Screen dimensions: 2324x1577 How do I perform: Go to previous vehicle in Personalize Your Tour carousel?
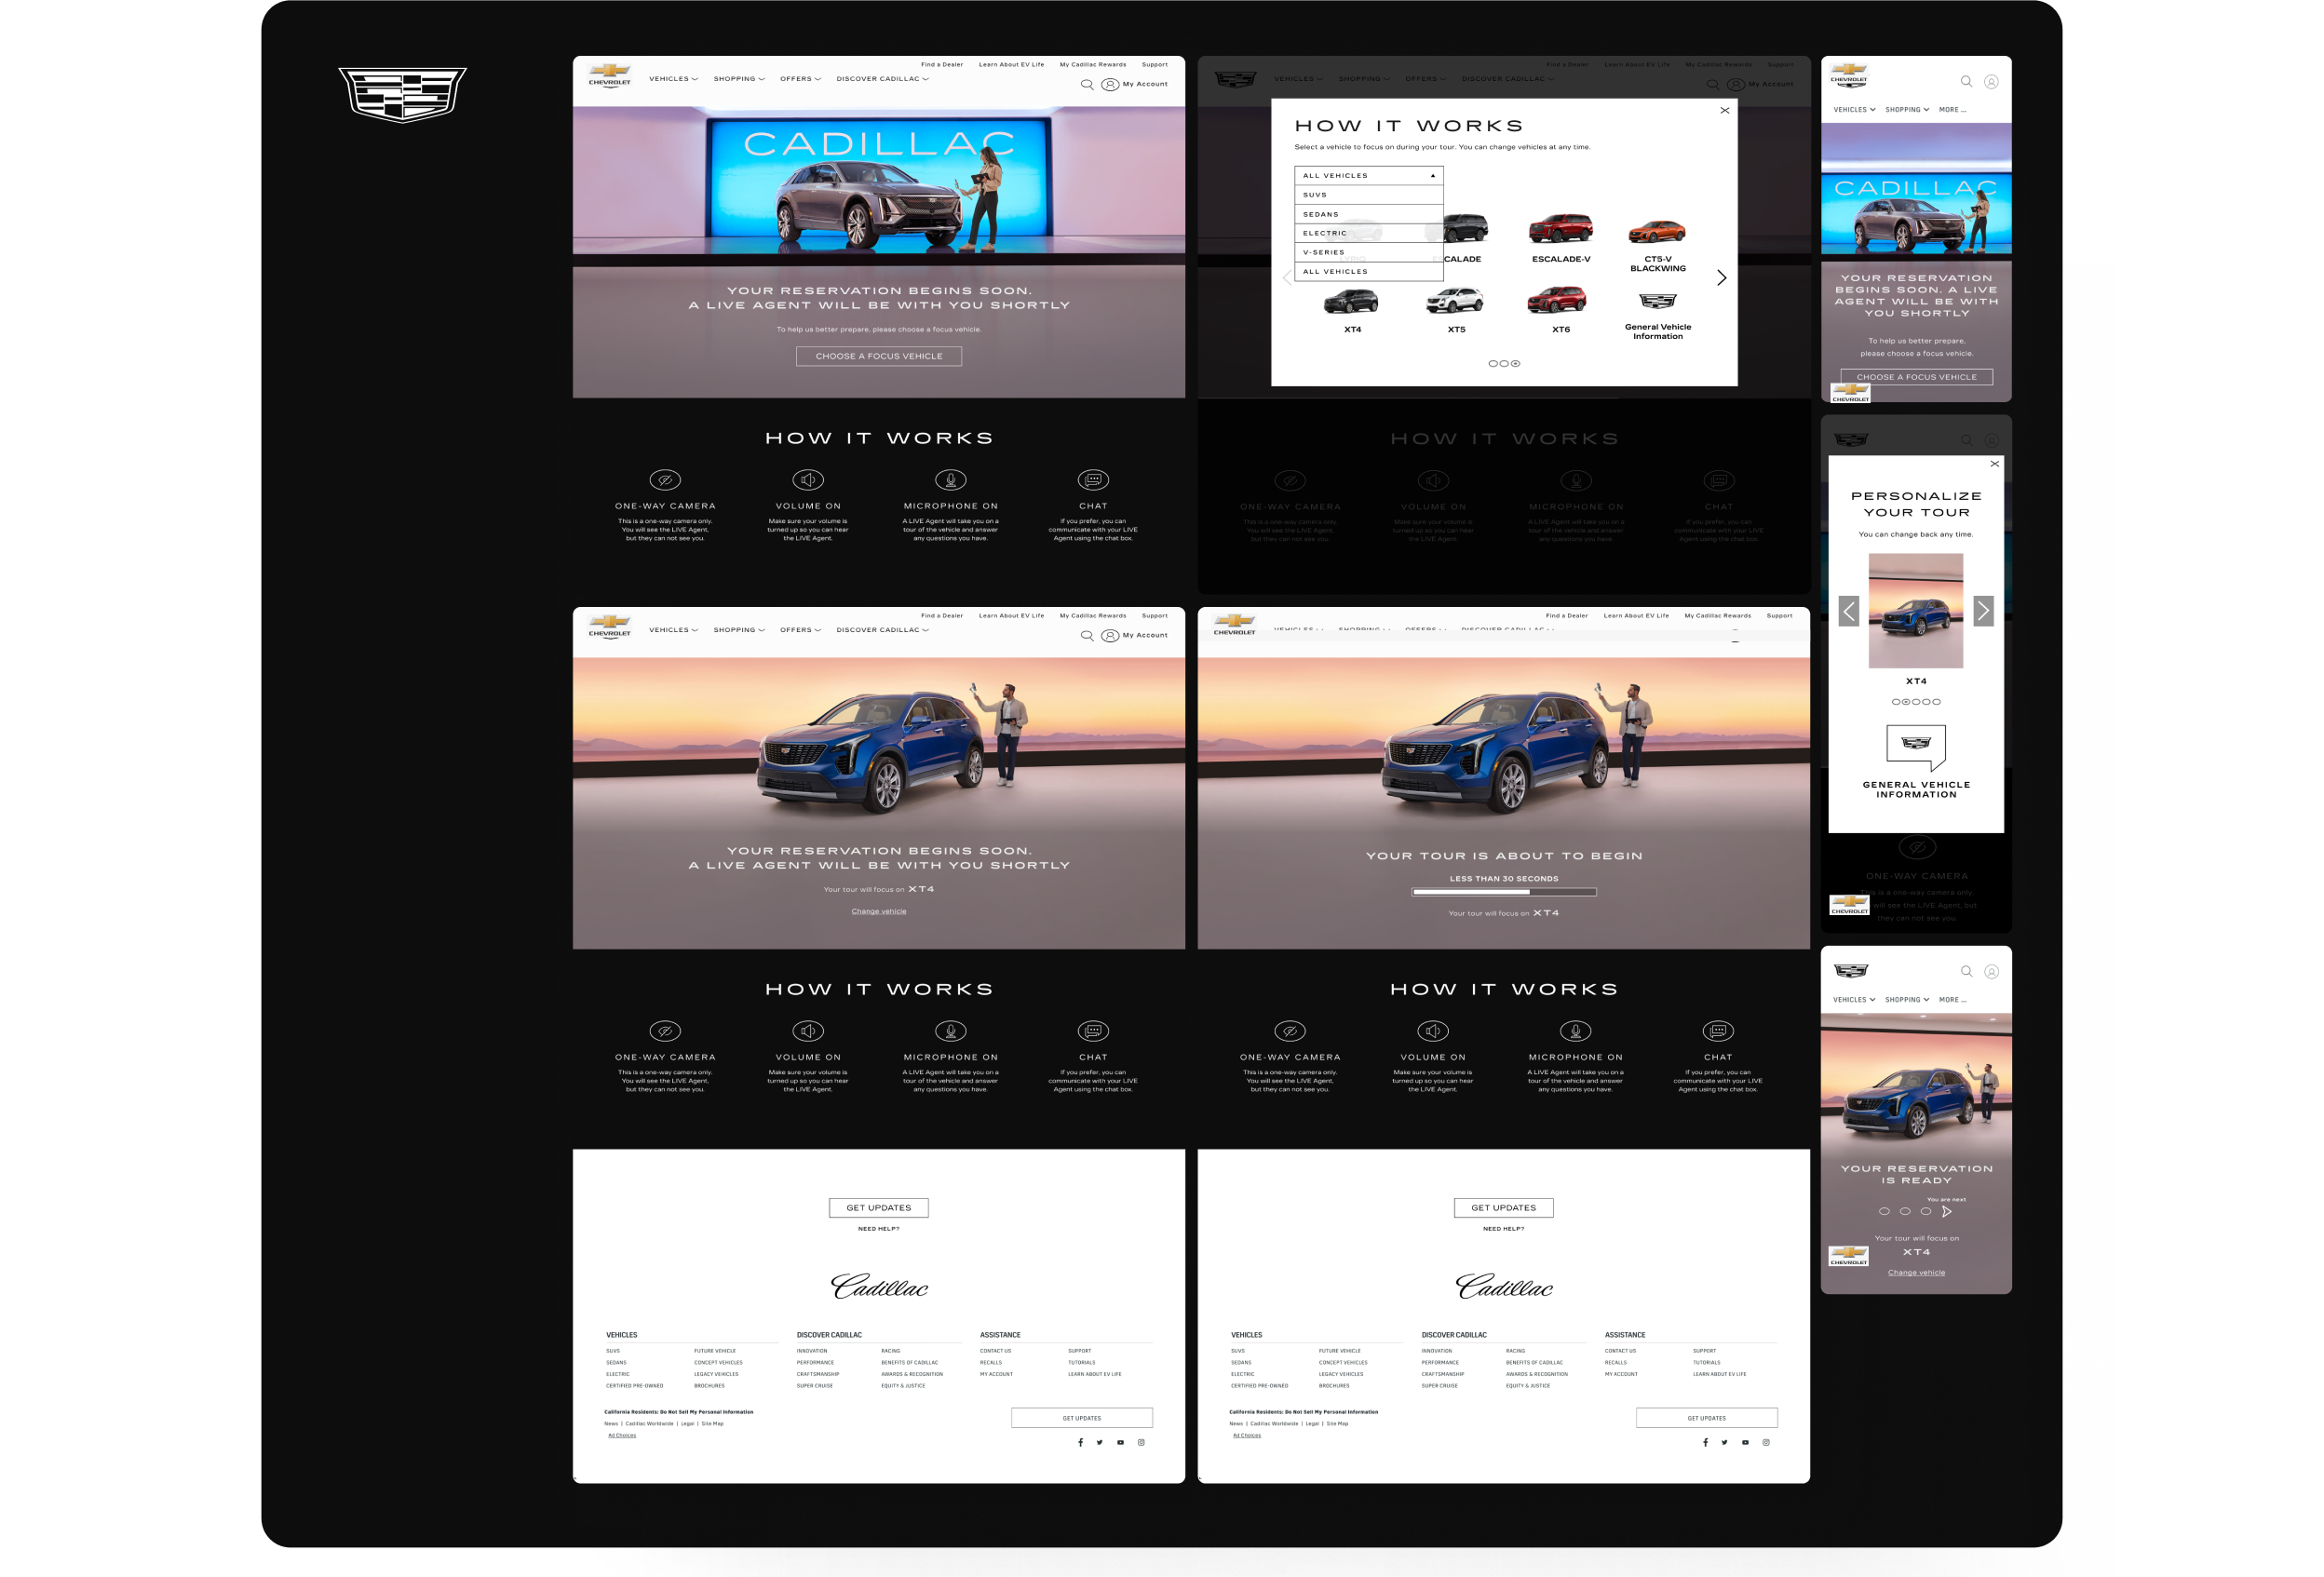(x=1848, y=611)
